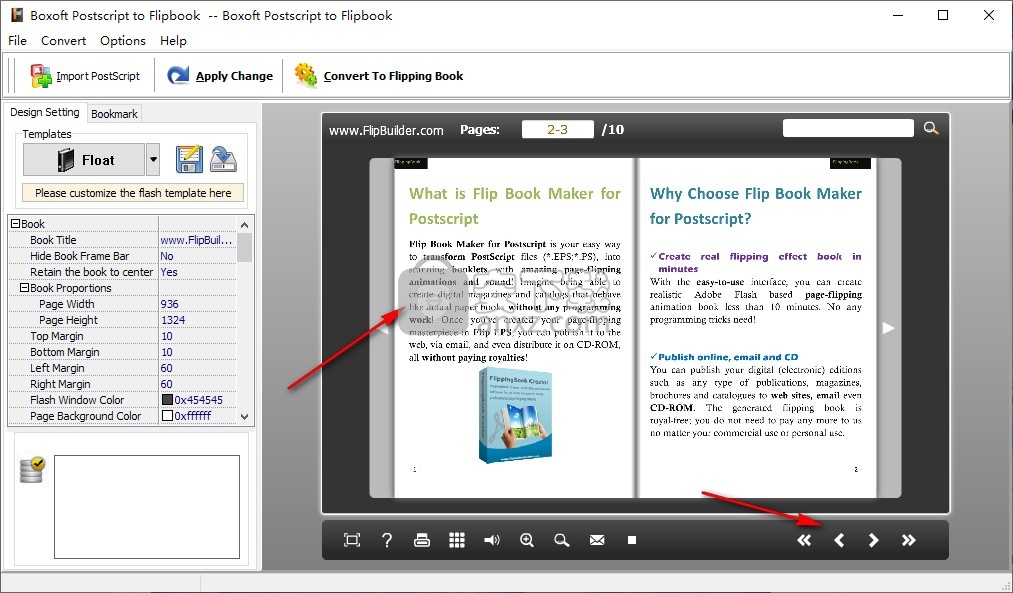Open the File menu
Viewport: 1013px width, 593px height.
(17, 41)
